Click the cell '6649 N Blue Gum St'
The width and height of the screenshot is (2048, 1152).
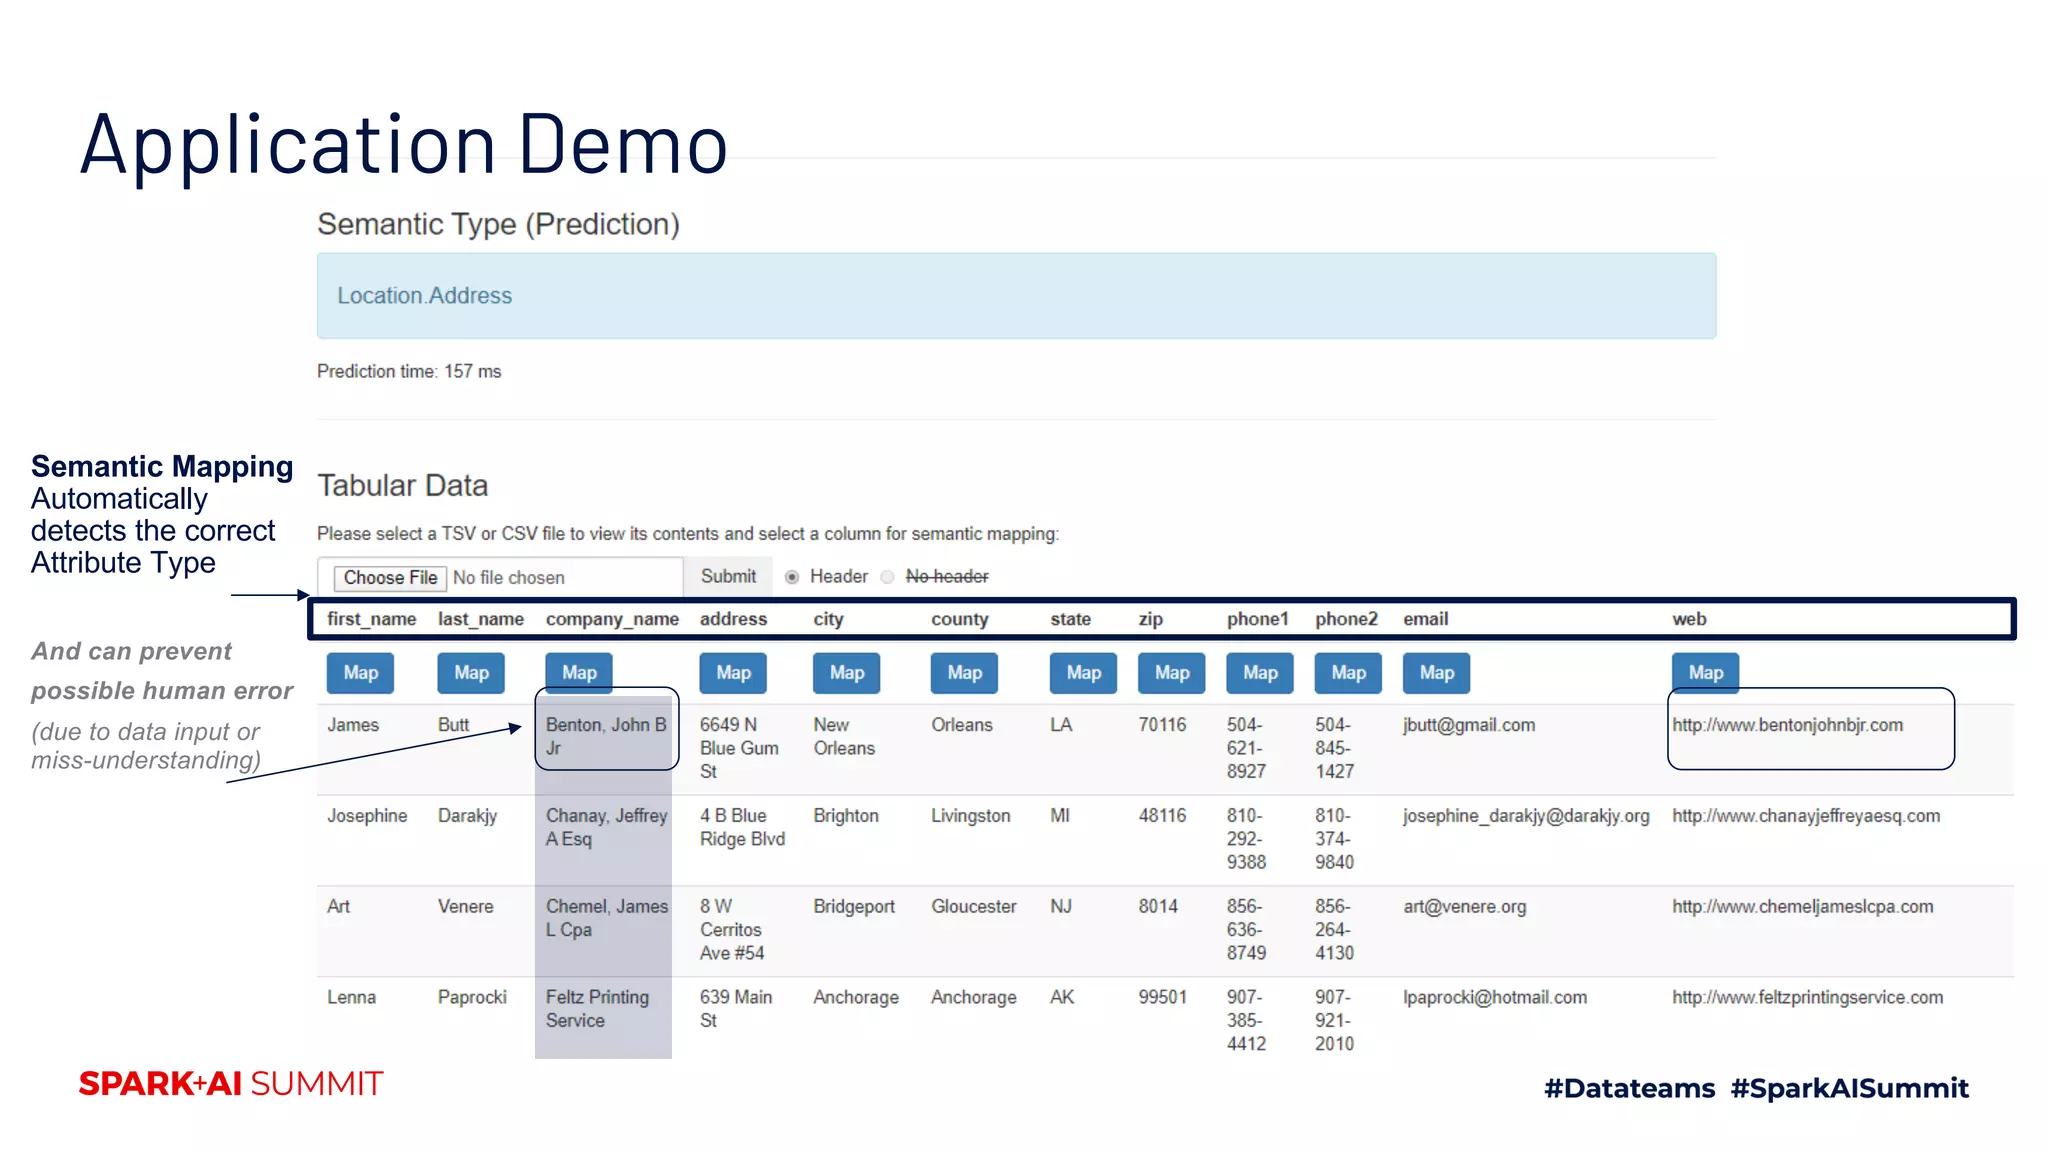739,748
